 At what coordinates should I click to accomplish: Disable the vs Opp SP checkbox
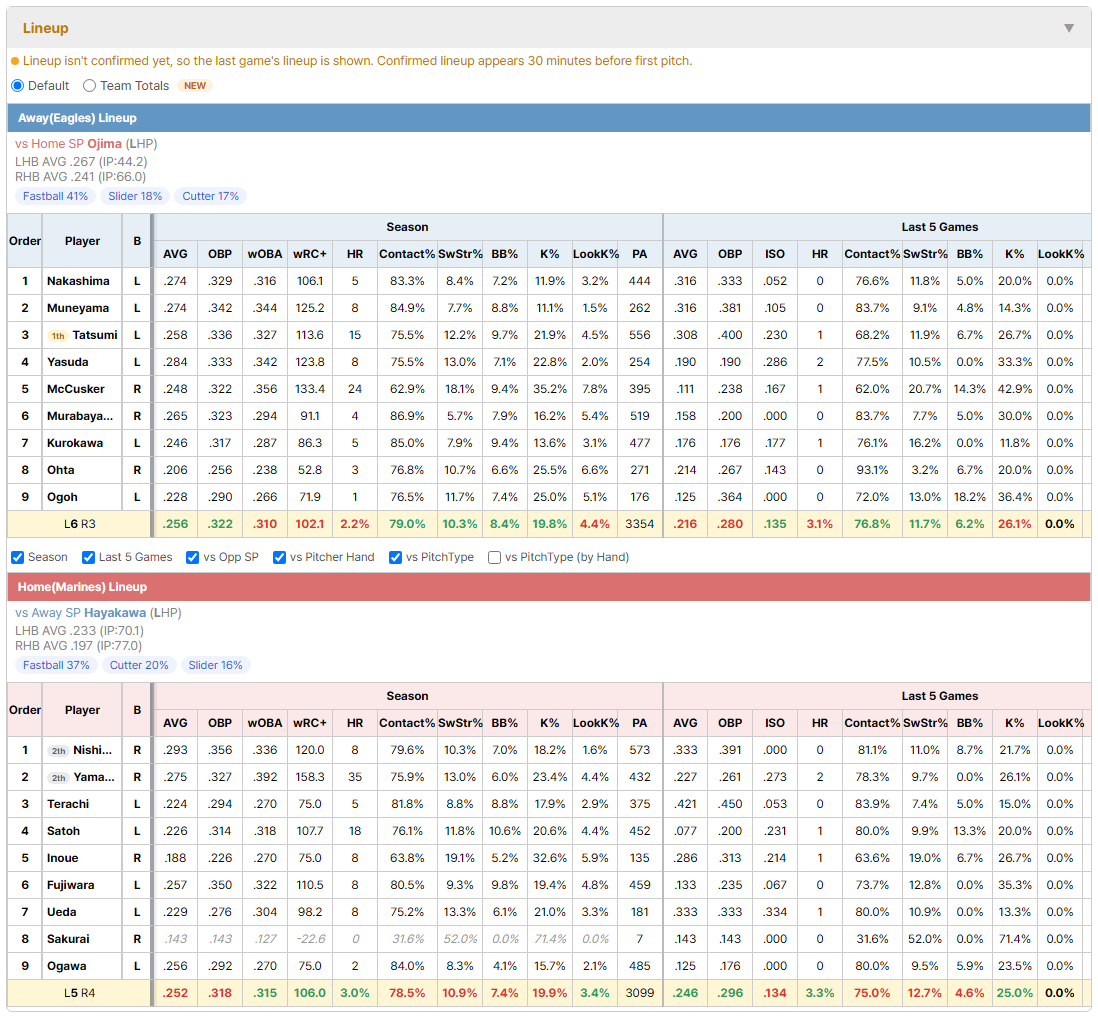pyautogui.click(x=193, y=557)
